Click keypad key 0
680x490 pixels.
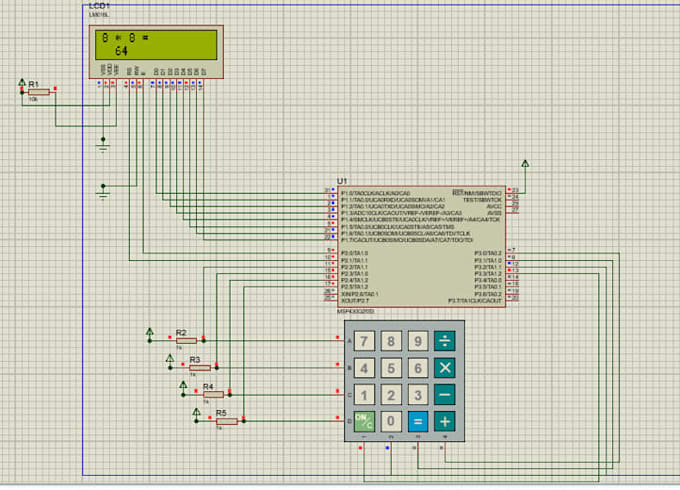(391, 421)
